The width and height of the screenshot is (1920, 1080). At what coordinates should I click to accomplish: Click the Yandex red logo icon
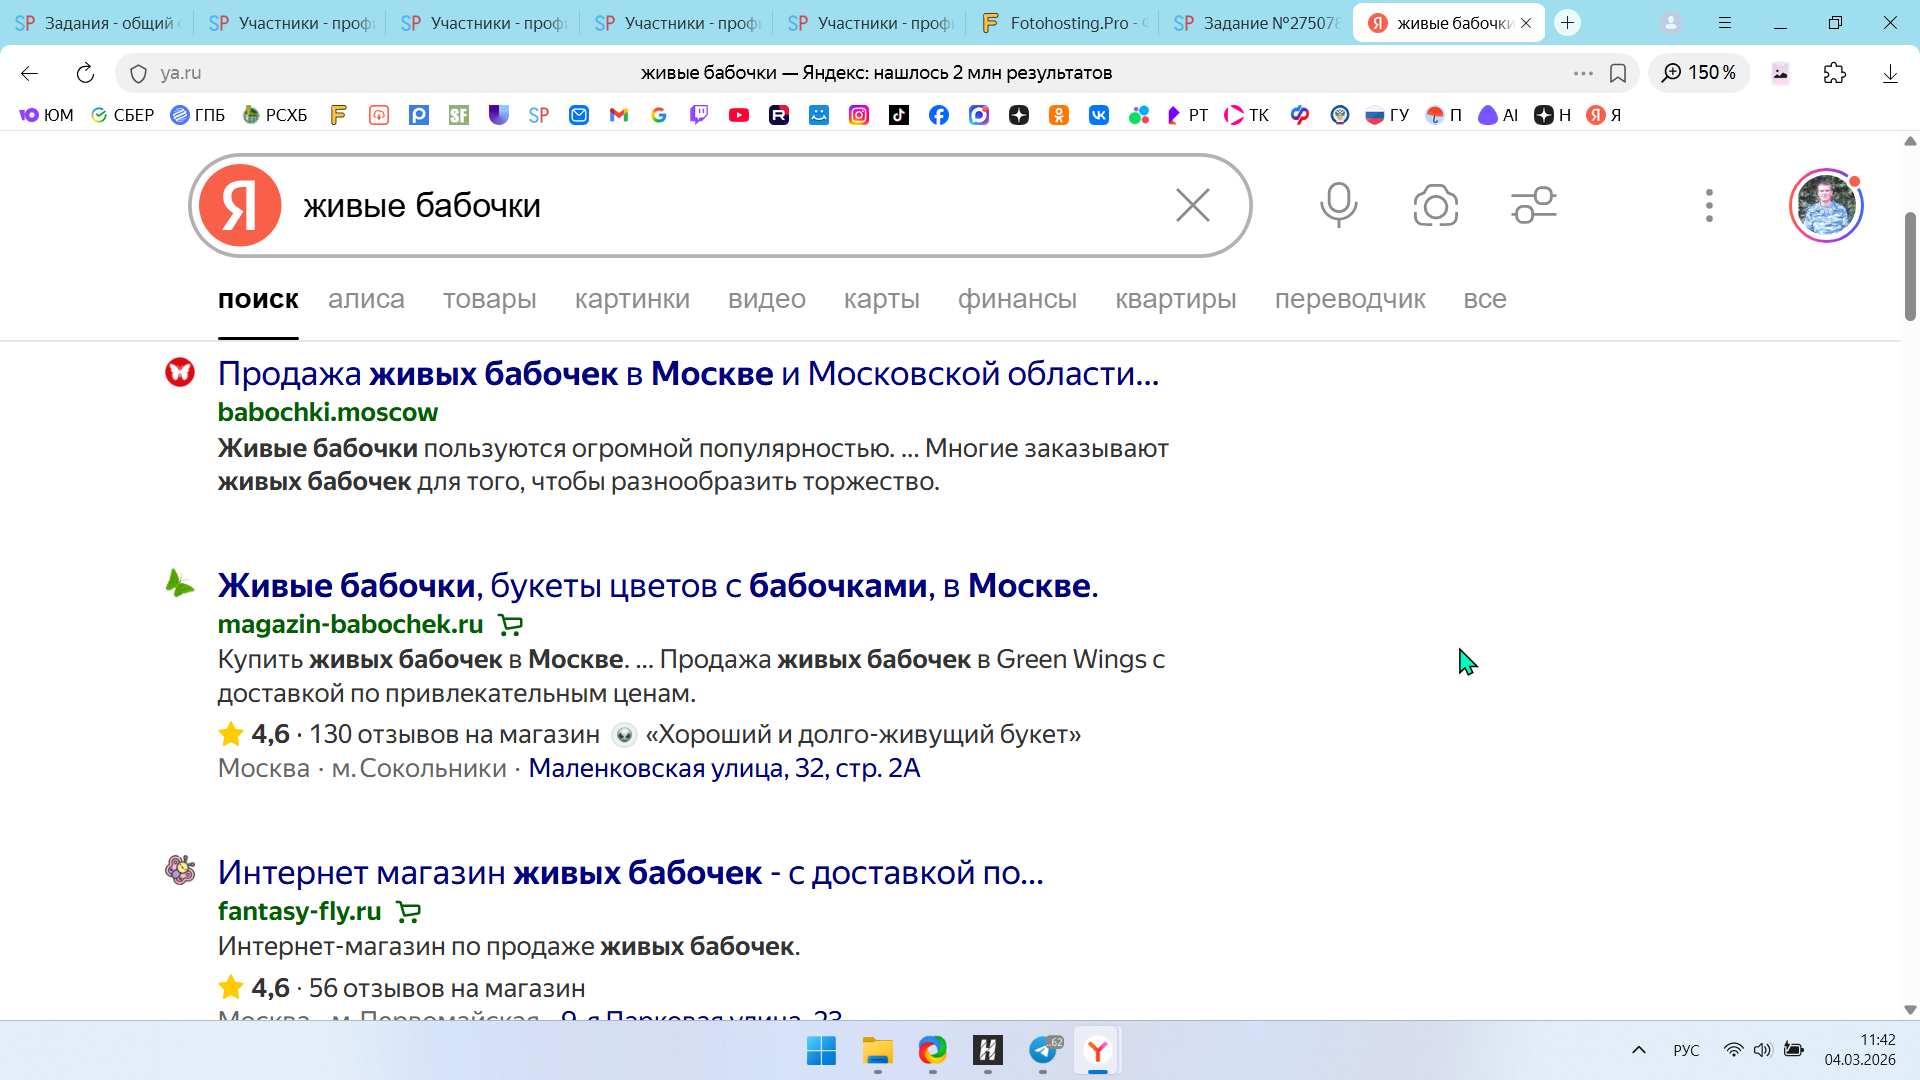pos(240,206)
